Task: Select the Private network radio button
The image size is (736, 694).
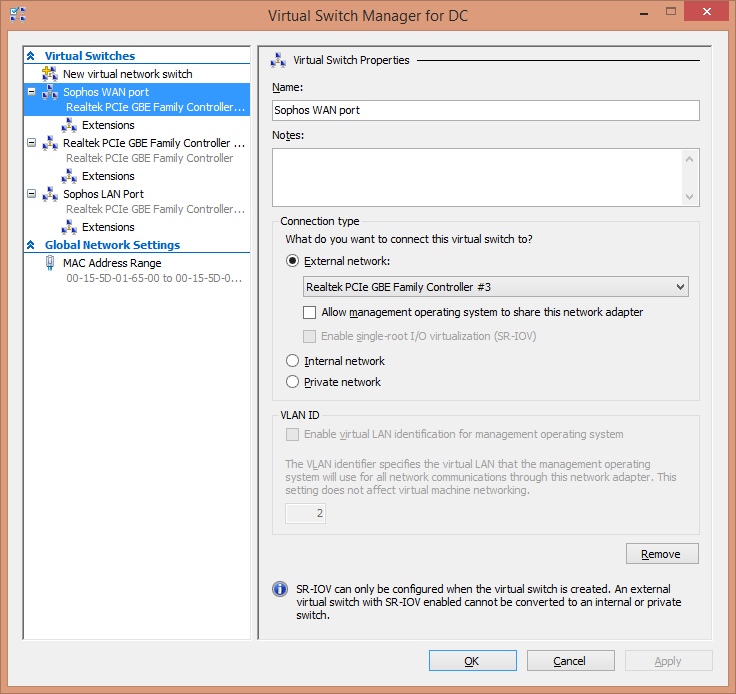Action: [x=292, y=381]
